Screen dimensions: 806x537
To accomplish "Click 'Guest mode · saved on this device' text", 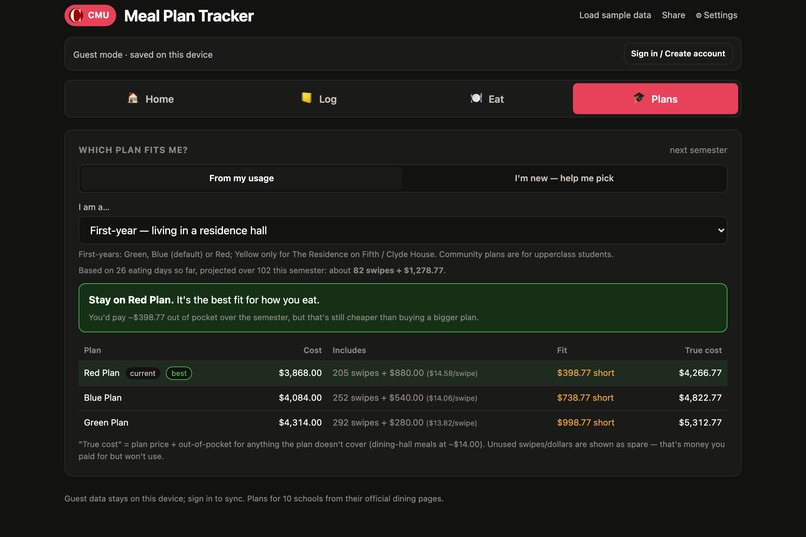I will point(143,54).
